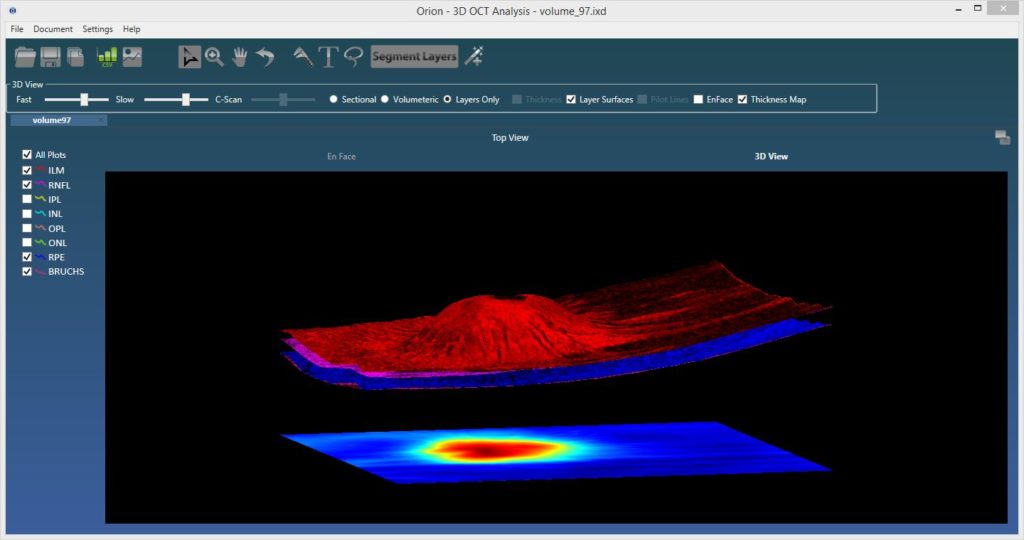The image size is (1024, 540).
Task: Open the Help menu
Action: 131,29
